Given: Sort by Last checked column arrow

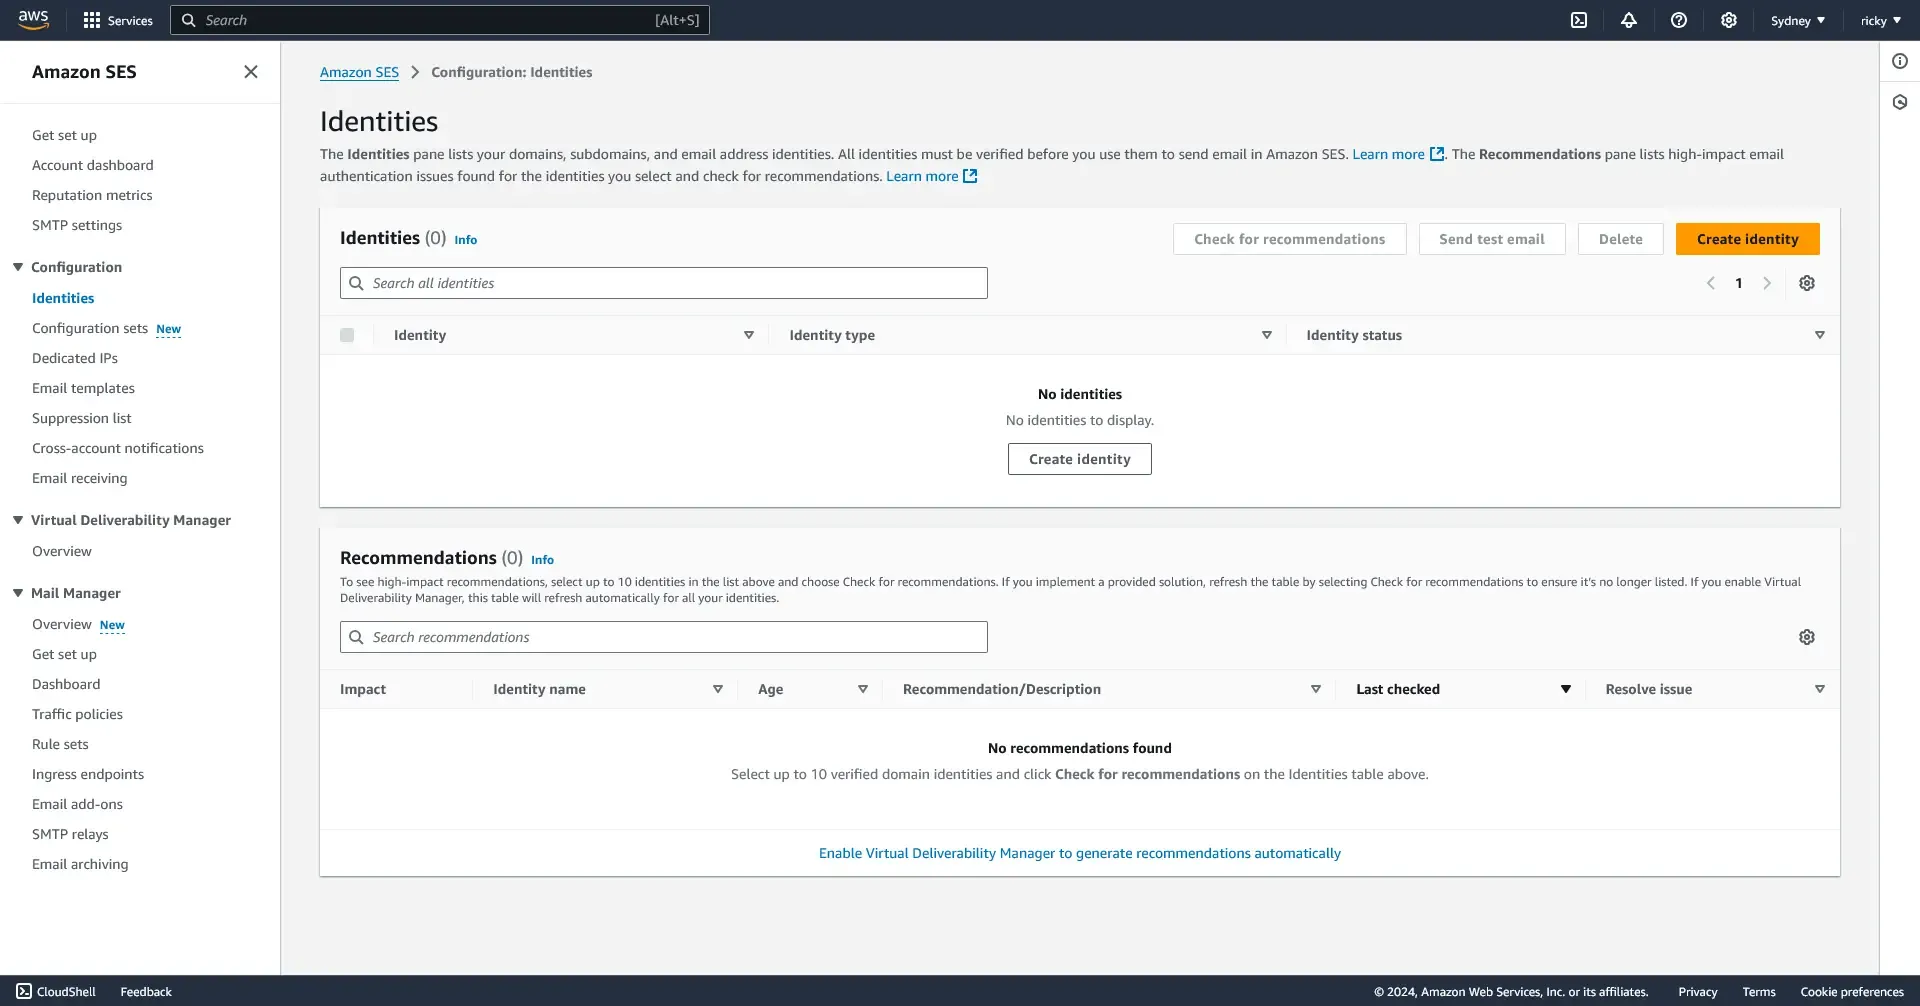Looking at the screenshot, I should pyautogui.click(x=1566, y=689).
